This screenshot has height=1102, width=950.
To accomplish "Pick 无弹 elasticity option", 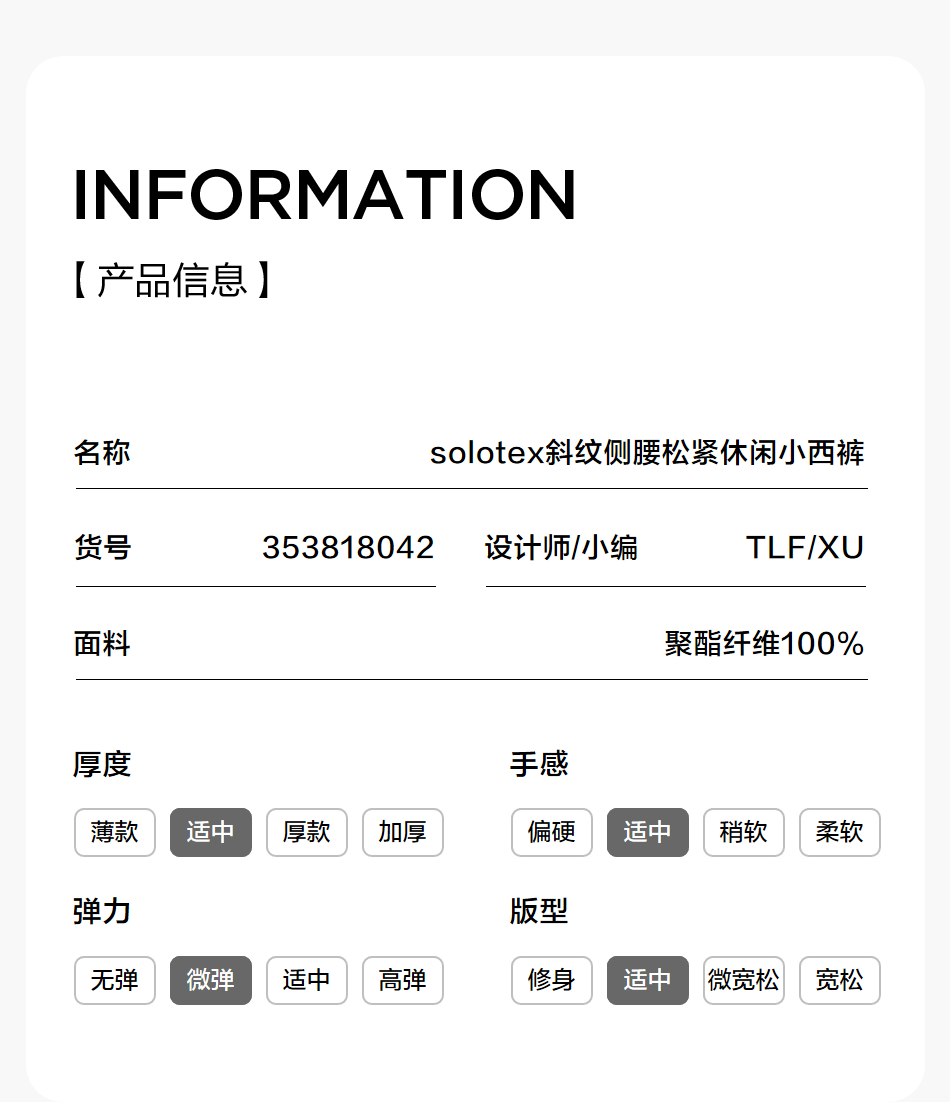I will click(x=115, y=980).
